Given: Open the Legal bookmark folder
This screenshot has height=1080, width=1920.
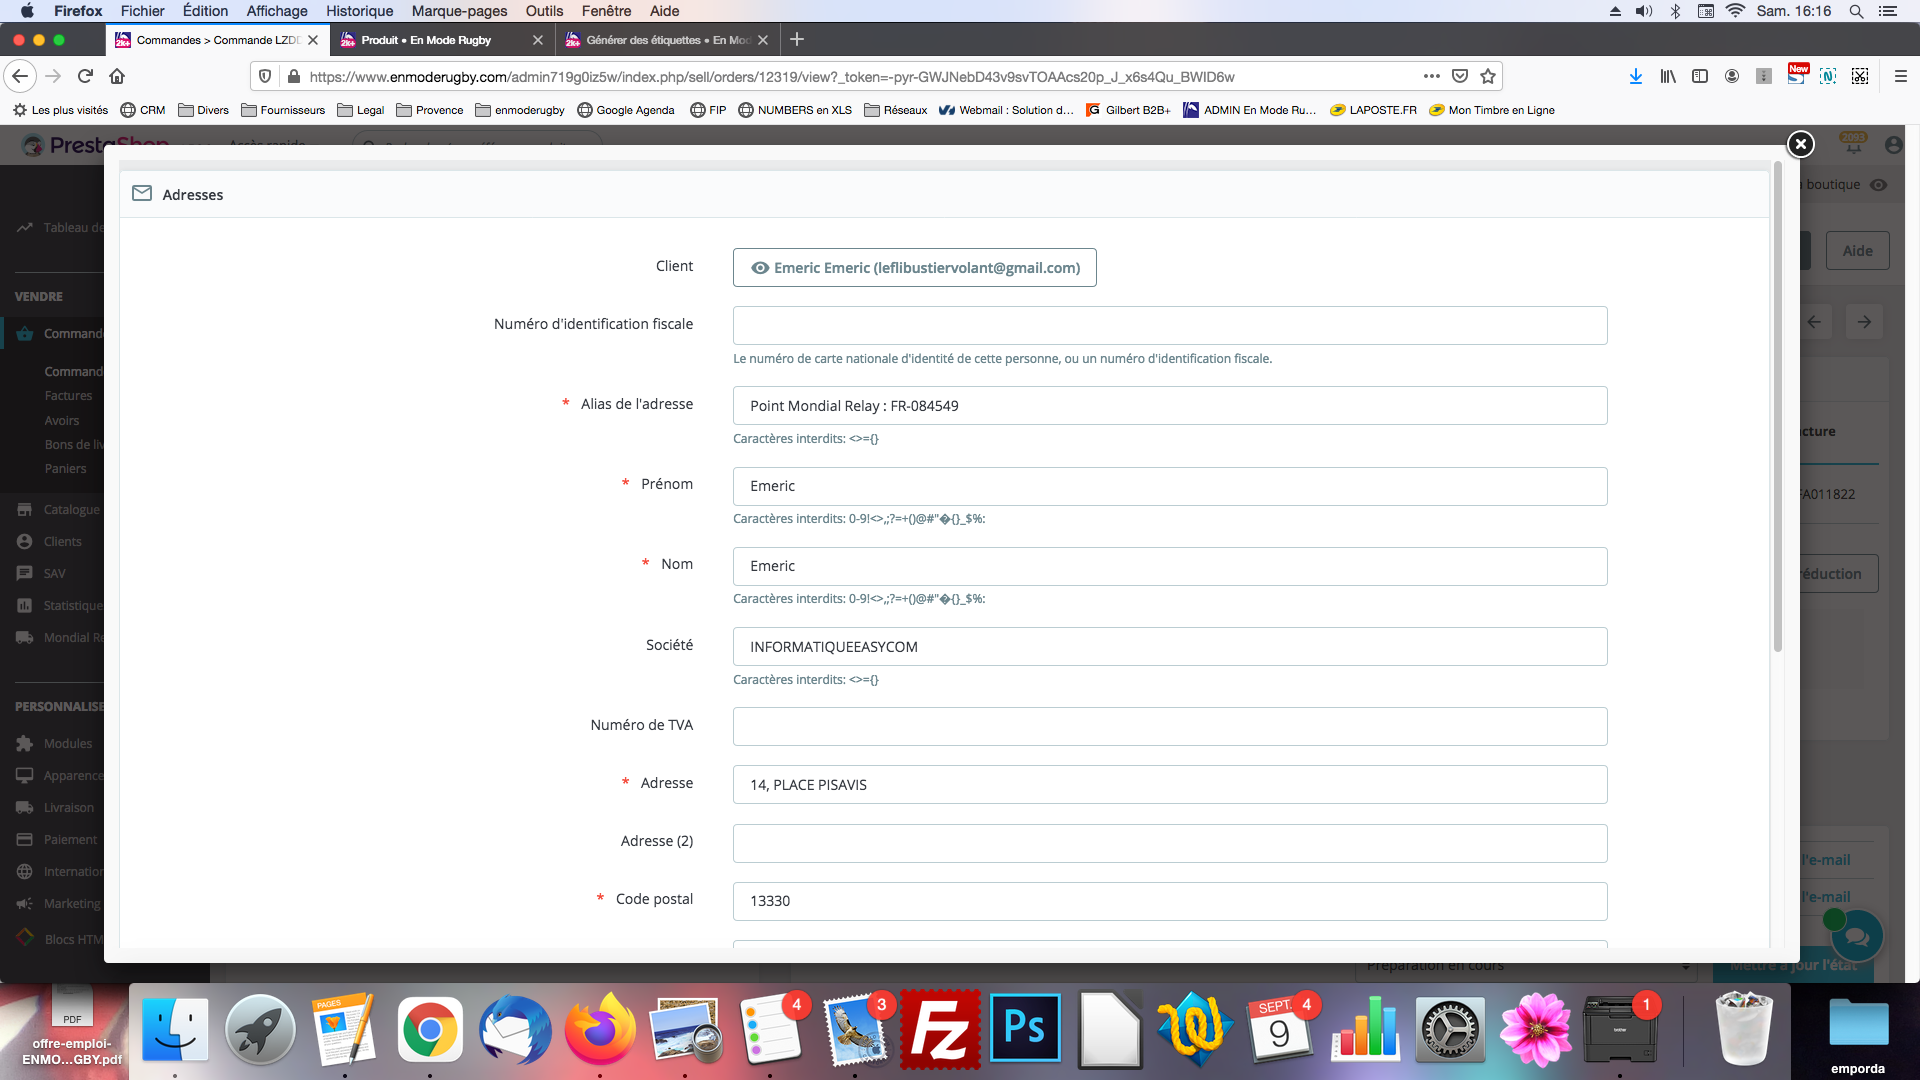Looking at the screenshot, I should point(361,110).
